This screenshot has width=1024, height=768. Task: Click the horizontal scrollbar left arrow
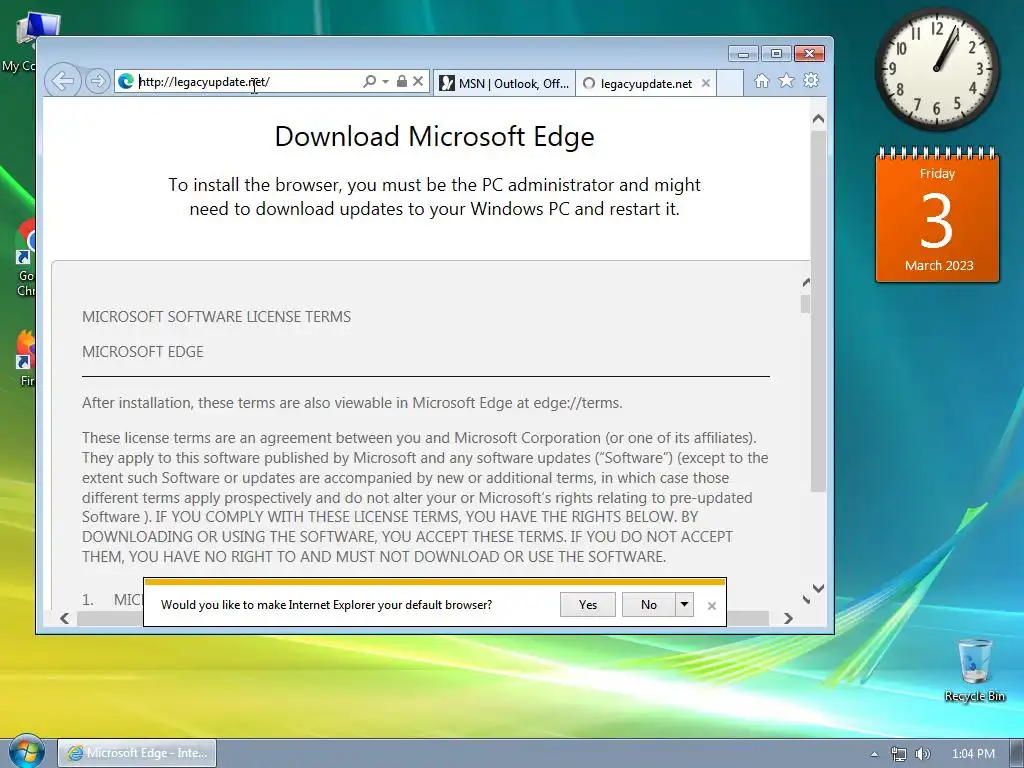65,618
